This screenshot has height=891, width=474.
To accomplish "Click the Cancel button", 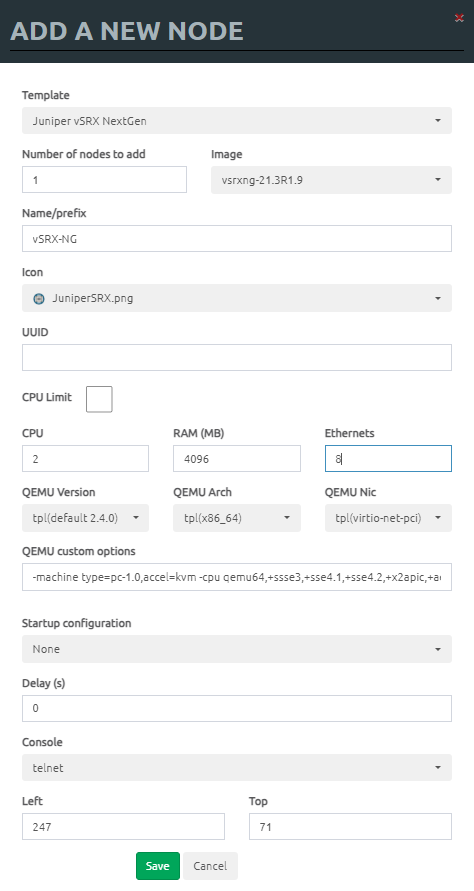I will pyautogui.click(x=210, y=866).
